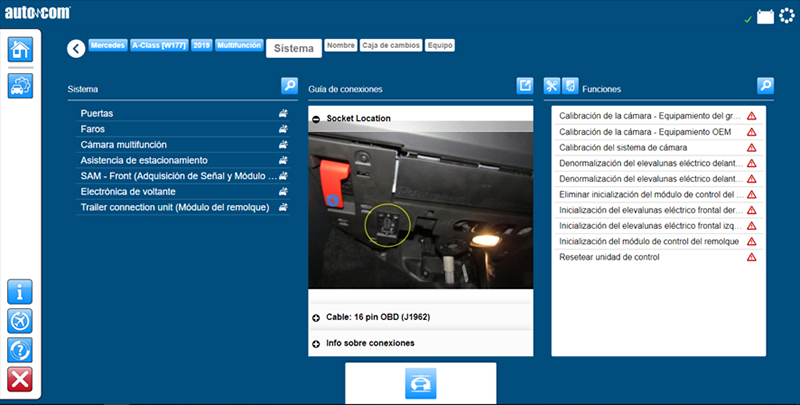This screenshot has width=800, height=405.
Task: Click previous image arrow on socket photo
Action: point(332,200)
